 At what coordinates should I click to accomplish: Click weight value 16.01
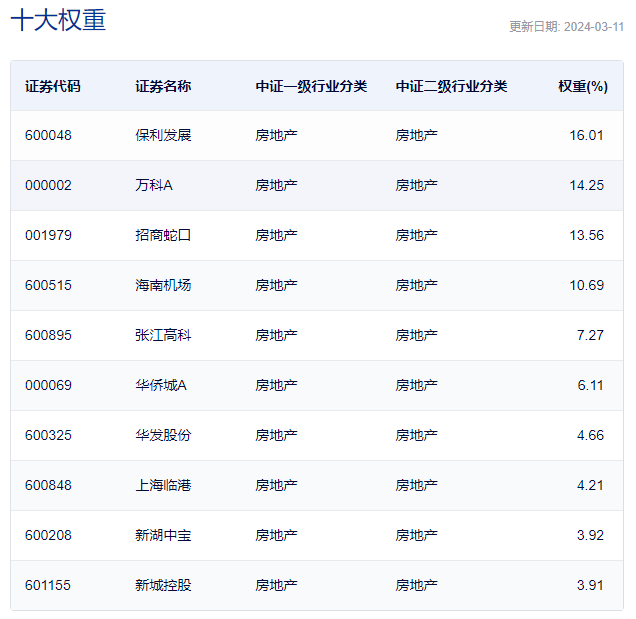(x=587, y=135)
